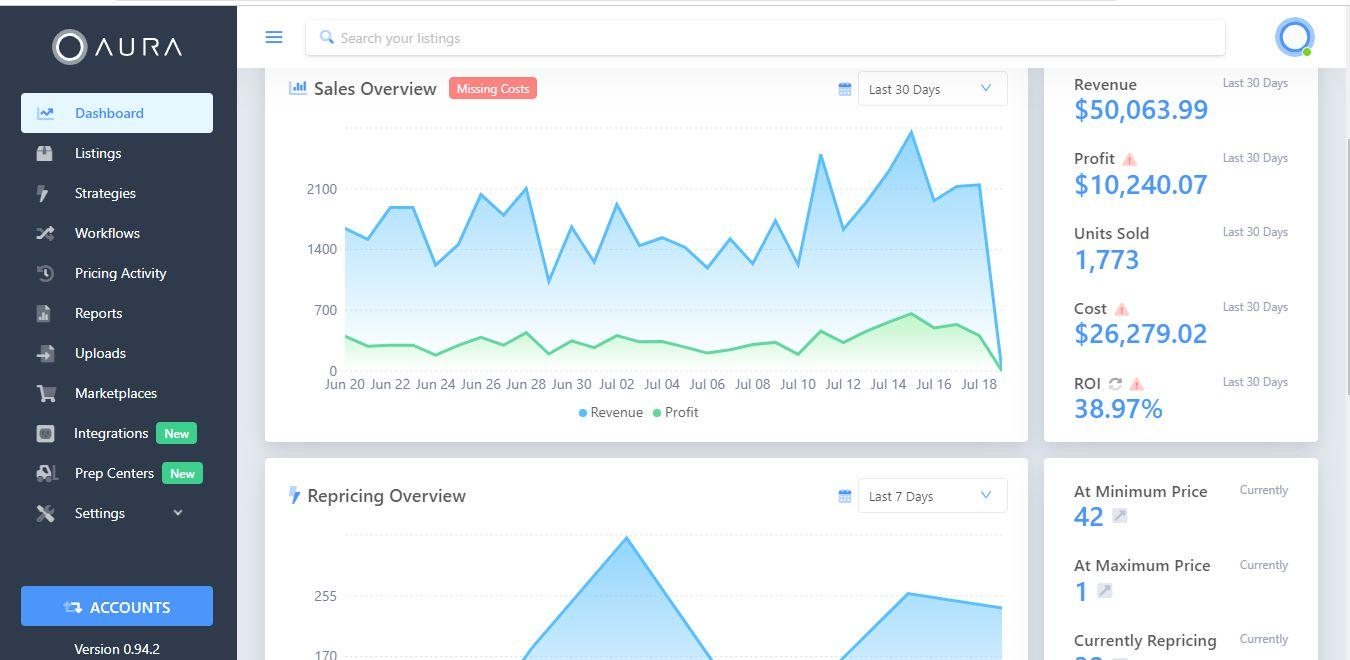Screen dimensions: 1350x660
Task: Click the hamburger menu icon
Action: pos(273,37)
